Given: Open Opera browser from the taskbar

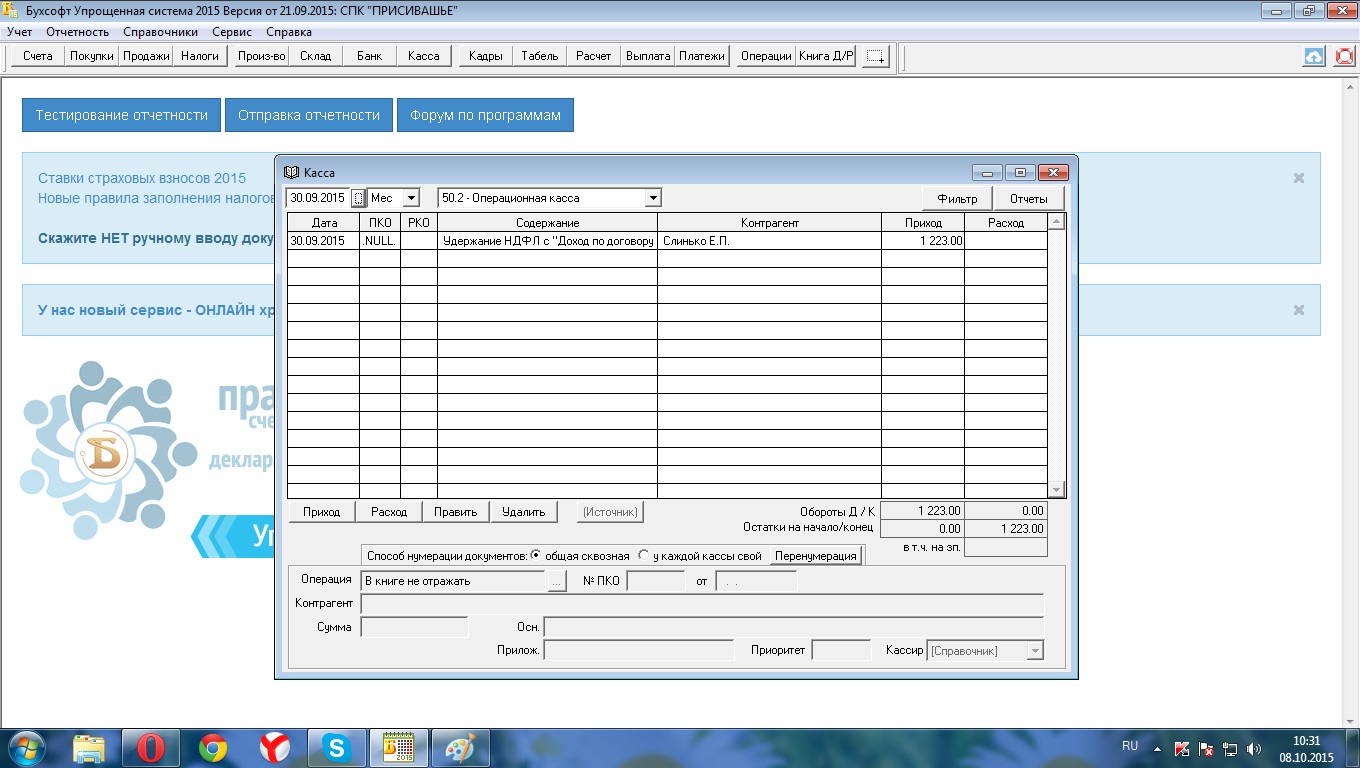Looking at the screenshot, I should tap(151, 748).
